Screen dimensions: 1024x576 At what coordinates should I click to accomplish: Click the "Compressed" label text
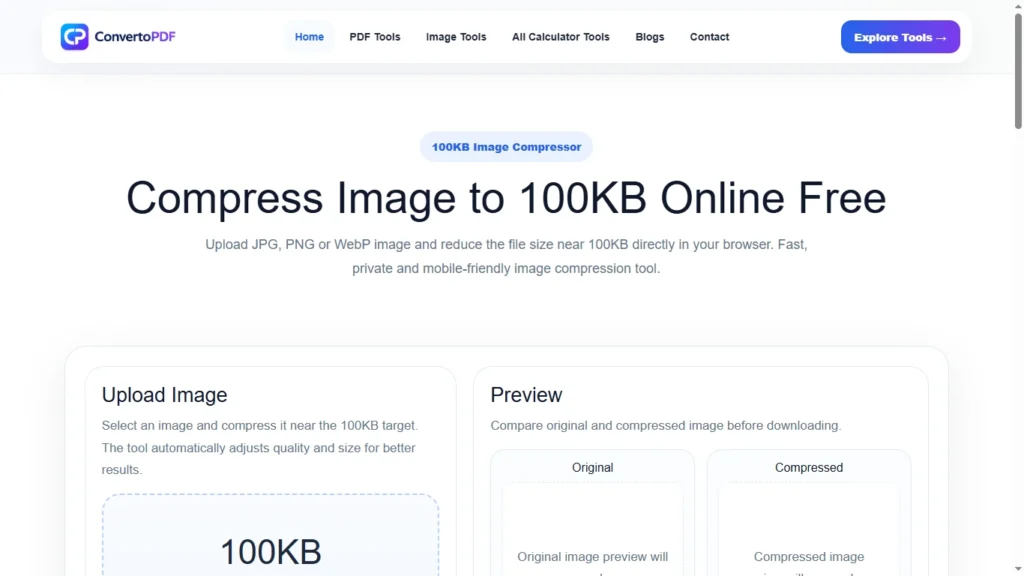coord(808,468)
